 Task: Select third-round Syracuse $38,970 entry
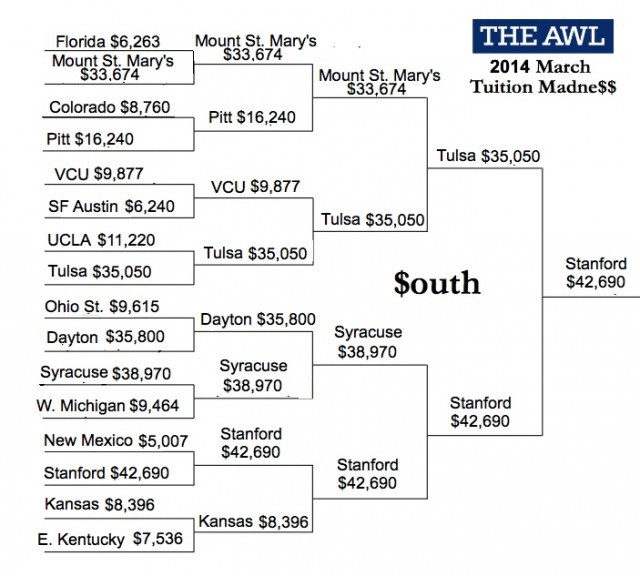pos(368,342)
